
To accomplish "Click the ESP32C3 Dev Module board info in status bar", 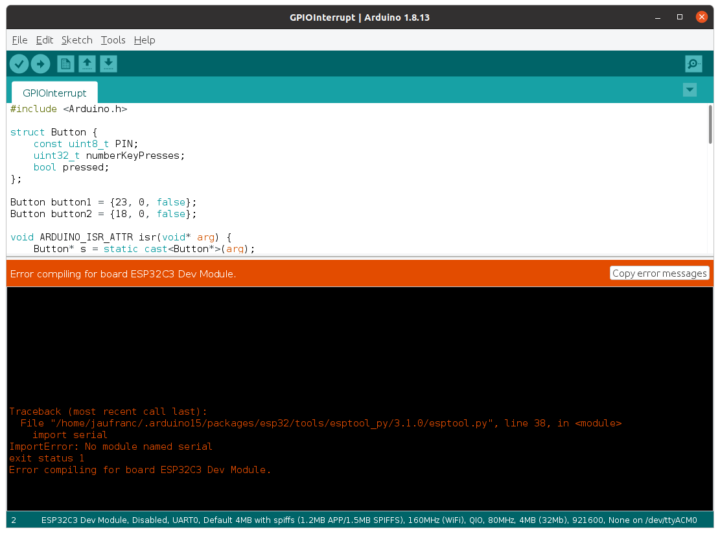I will [x=369, y=520].
